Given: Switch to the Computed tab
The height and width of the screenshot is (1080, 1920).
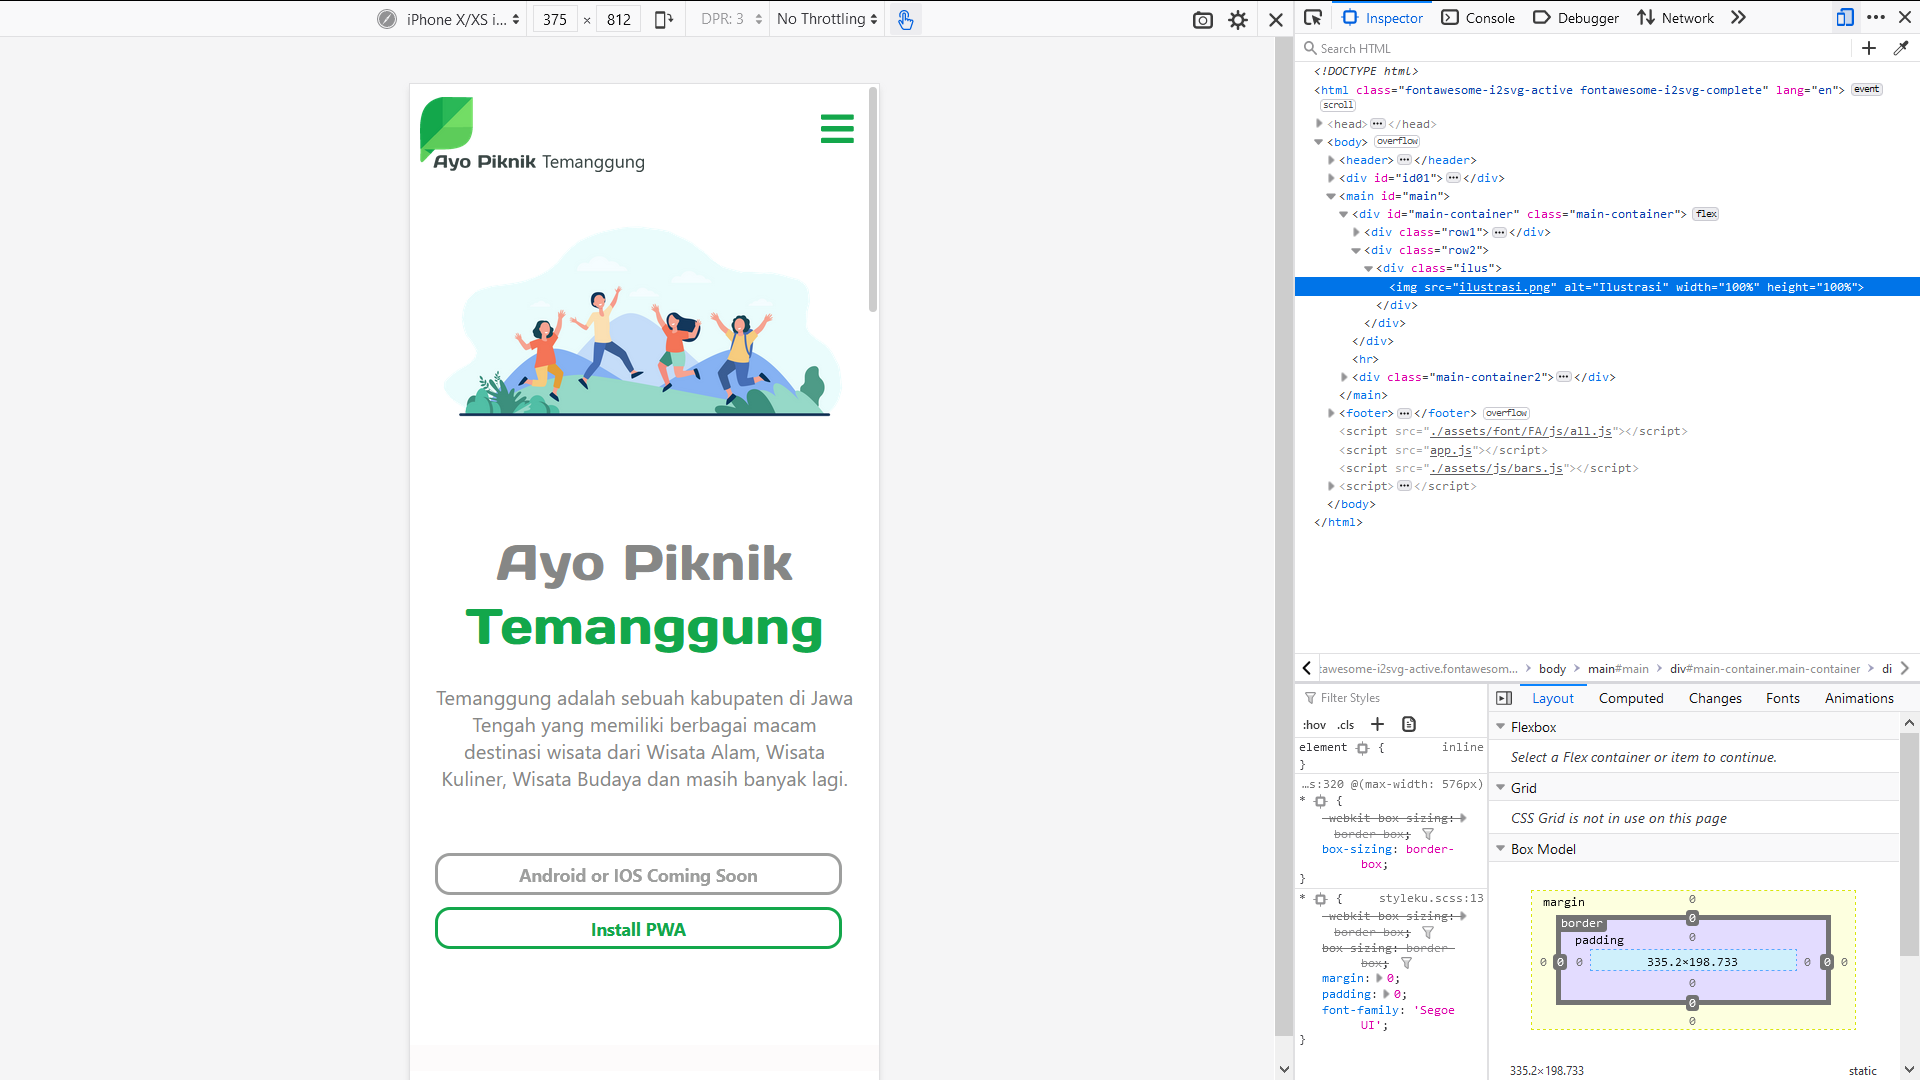Looking at the screenshot, I should 1631,698.
